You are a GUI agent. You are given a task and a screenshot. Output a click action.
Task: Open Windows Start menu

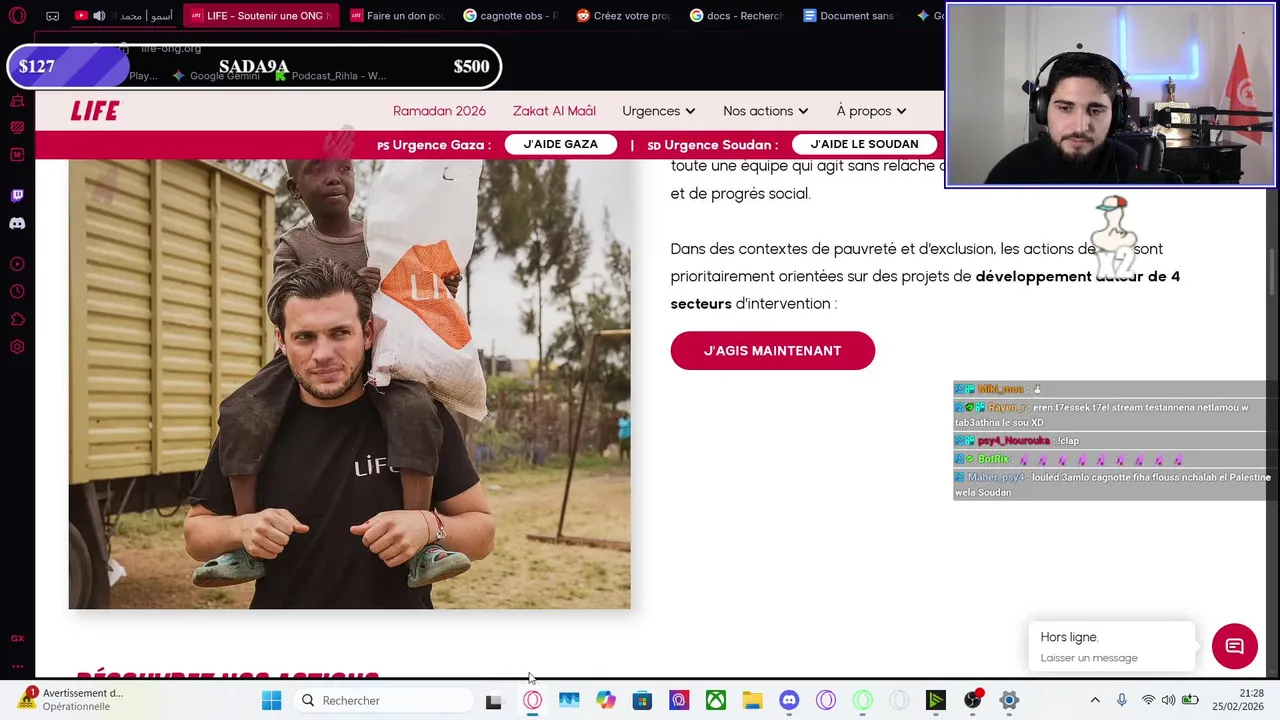coord(271,701)
